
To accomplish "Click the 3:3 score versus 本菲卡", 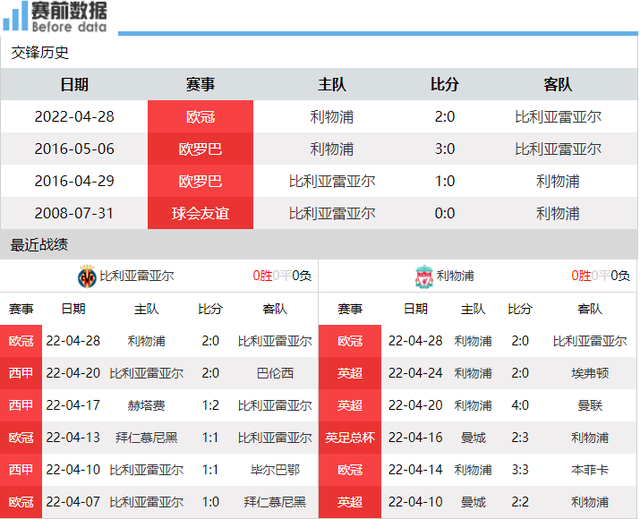I will (x=520, y=470).
